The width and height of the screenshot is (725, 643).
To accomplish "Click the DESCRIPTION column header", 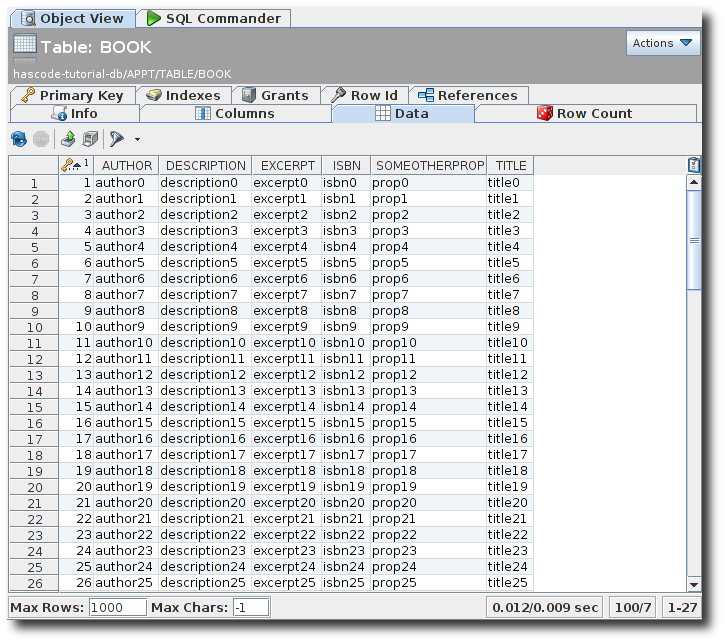I will 205,165.
